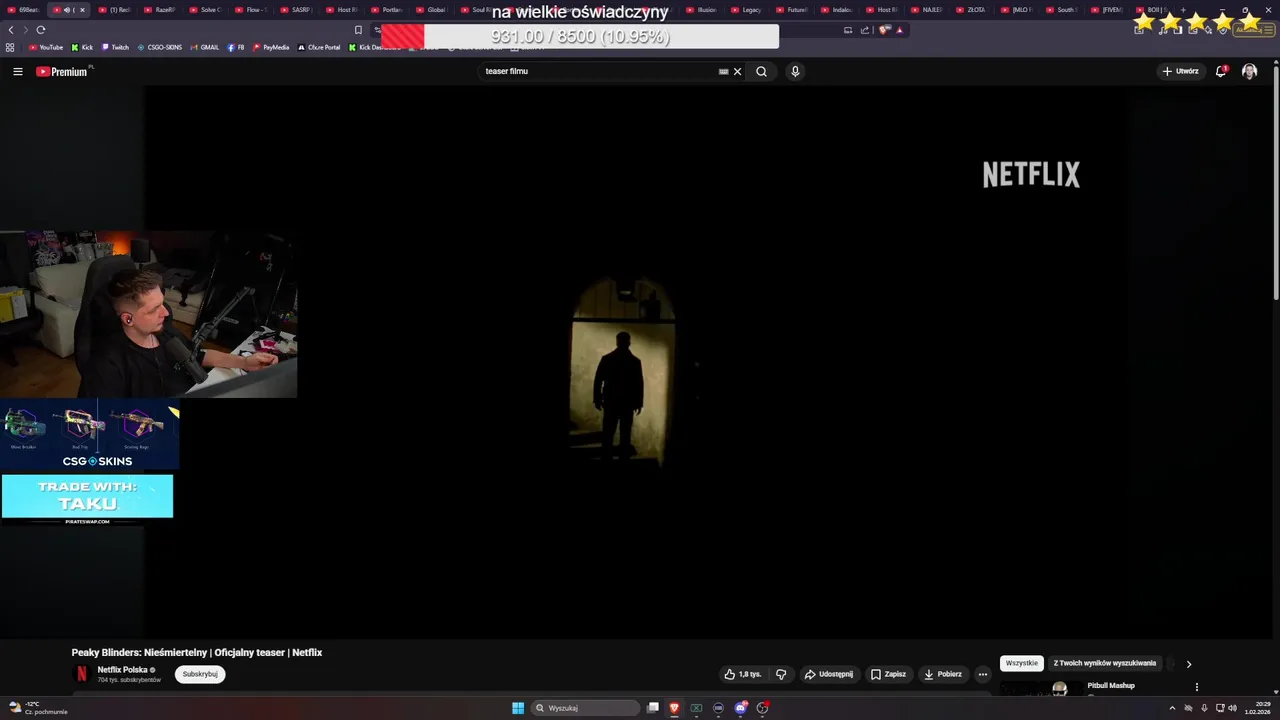Show hidden system tray icons
Screen dimensions: 1280x720
pos(1172,708)
